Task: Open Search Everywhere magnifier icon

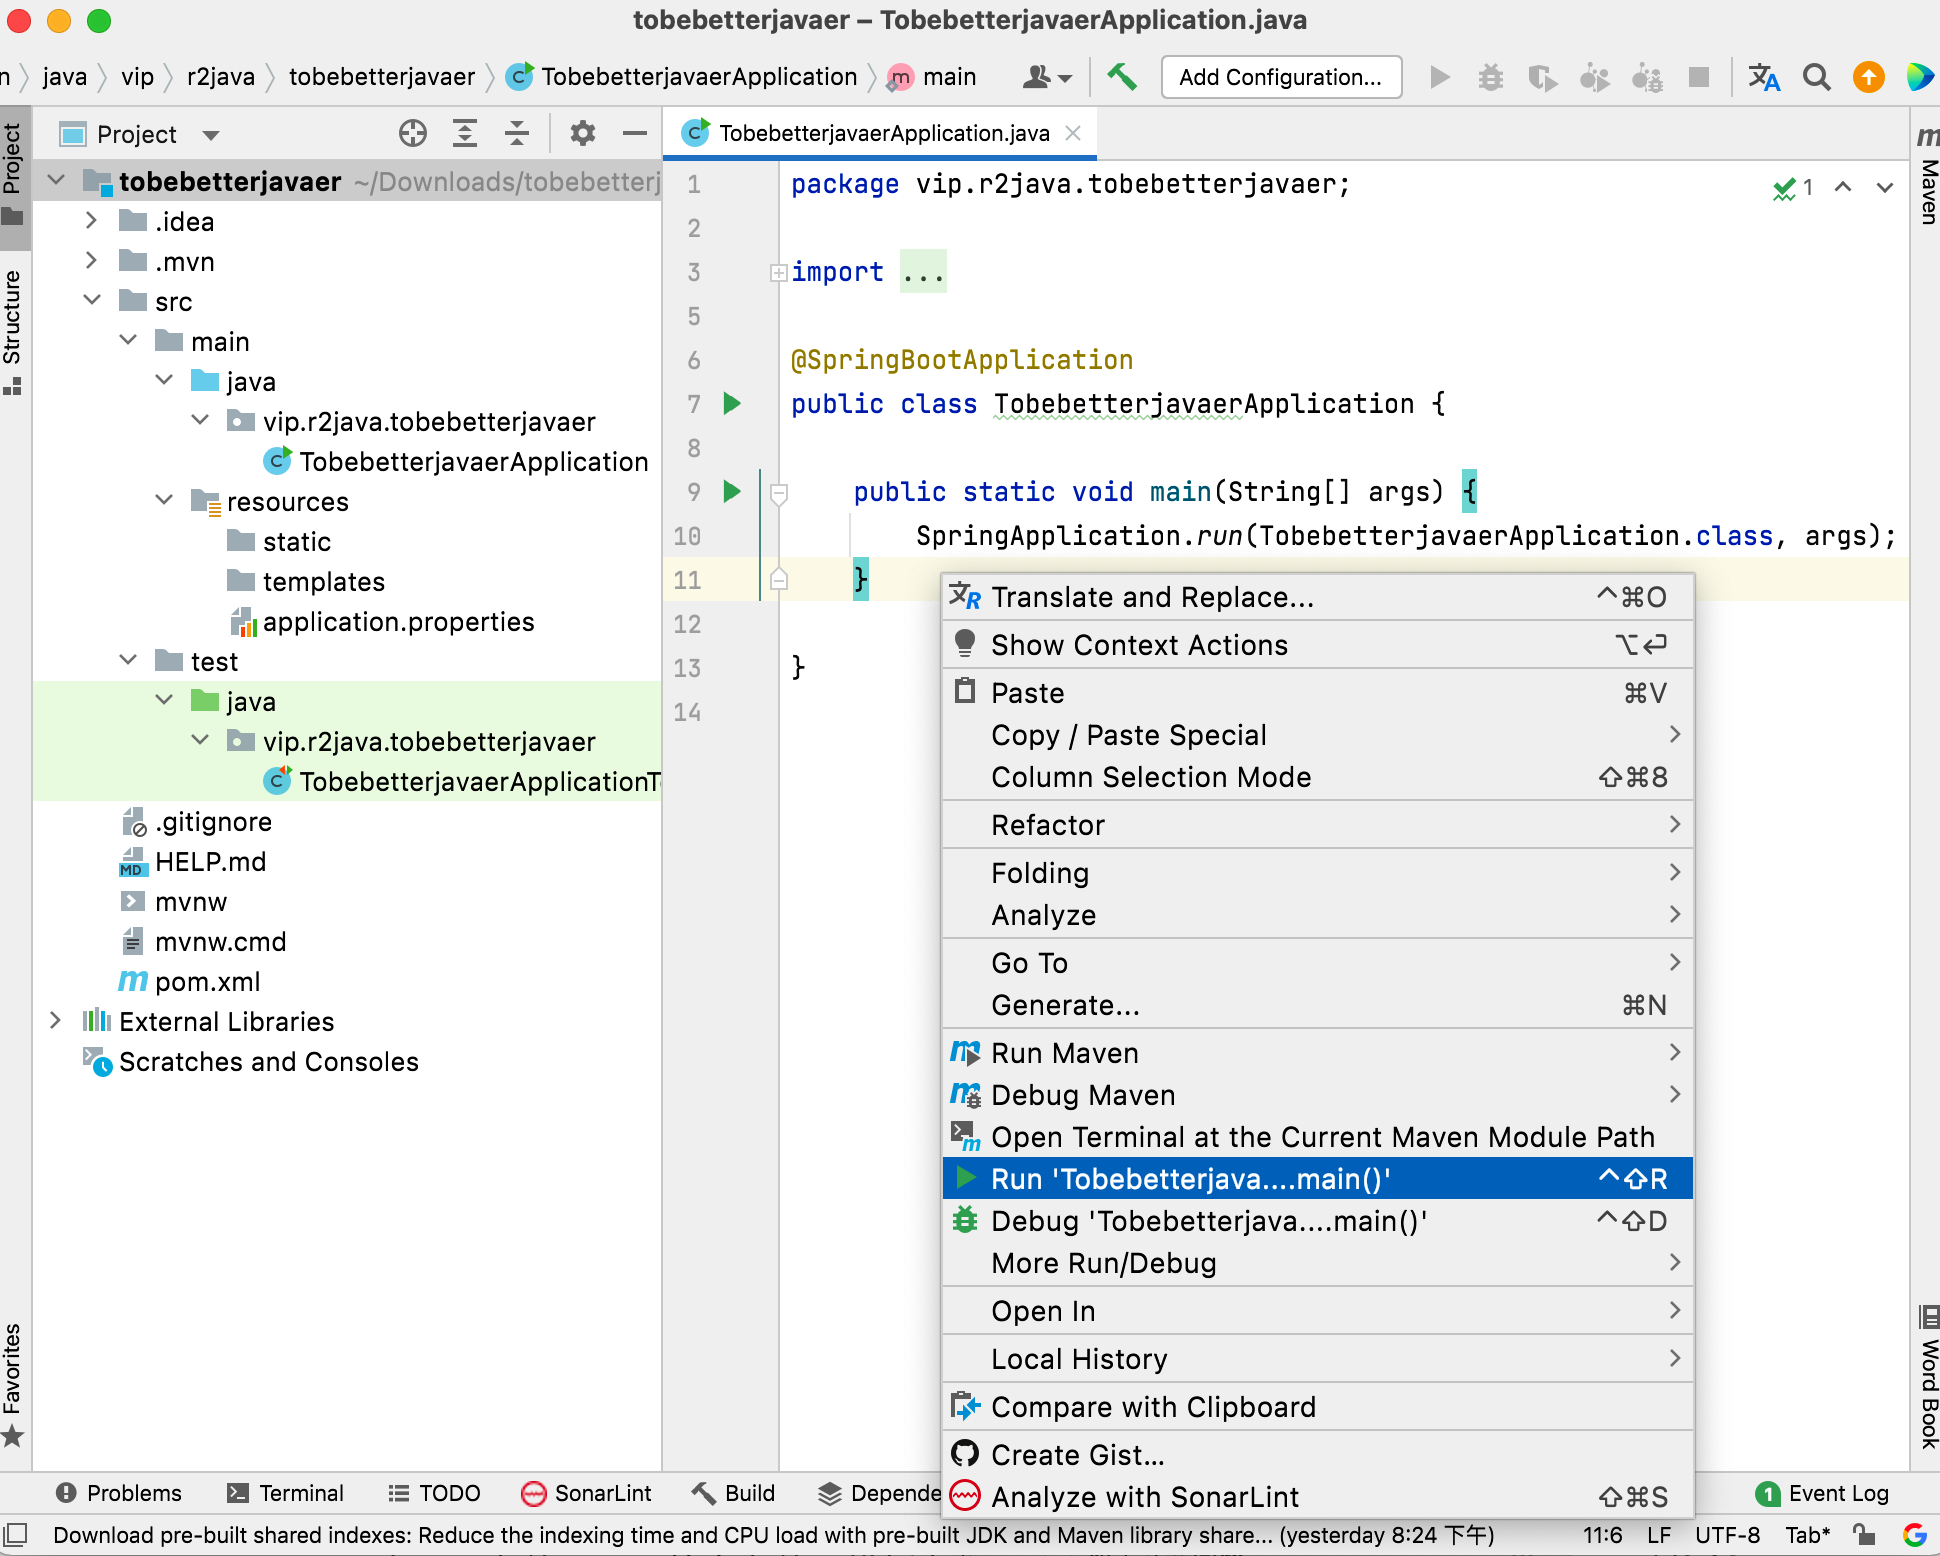Action: [x=1816, y=77]
